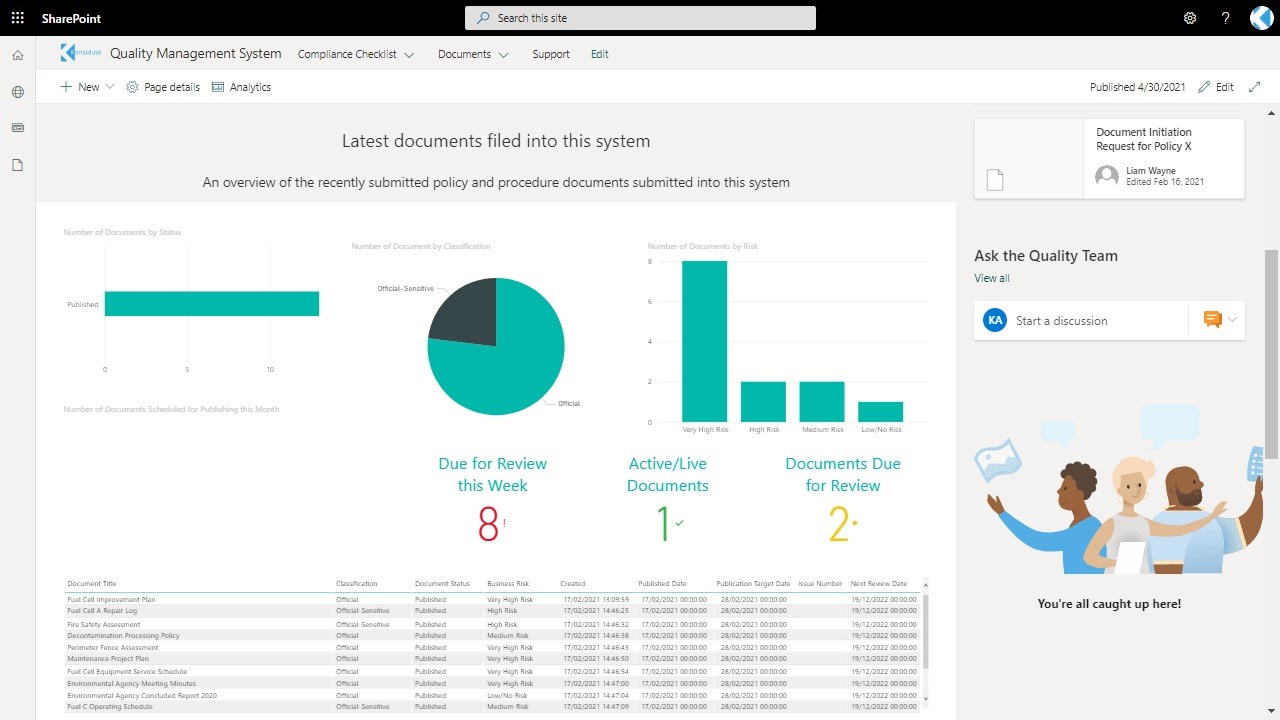
Task: Select the Perimeter Fence Assessment row
Action: point(492,647)
